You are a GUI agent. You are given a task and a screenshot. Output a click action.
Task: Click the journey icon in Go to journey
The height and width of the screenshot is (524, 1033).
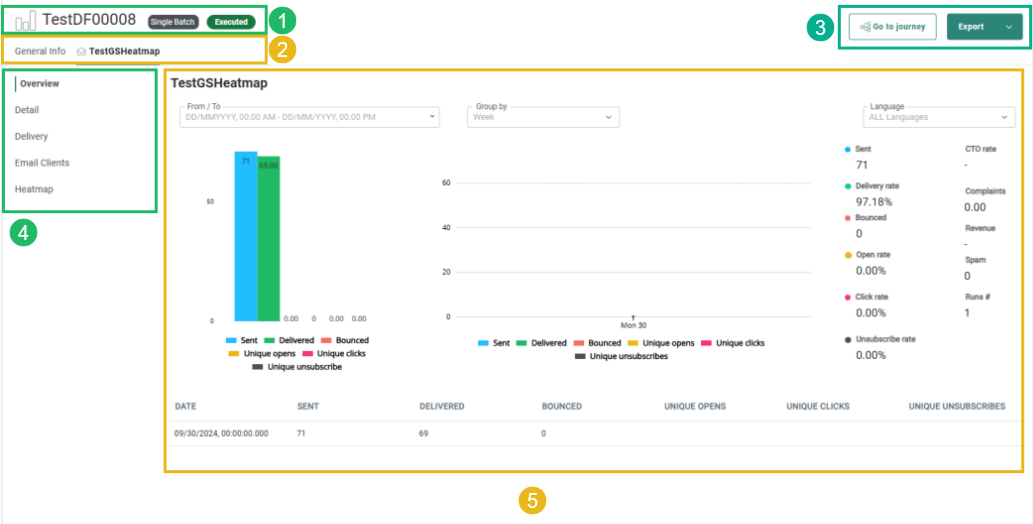click(x=864, y=27)
